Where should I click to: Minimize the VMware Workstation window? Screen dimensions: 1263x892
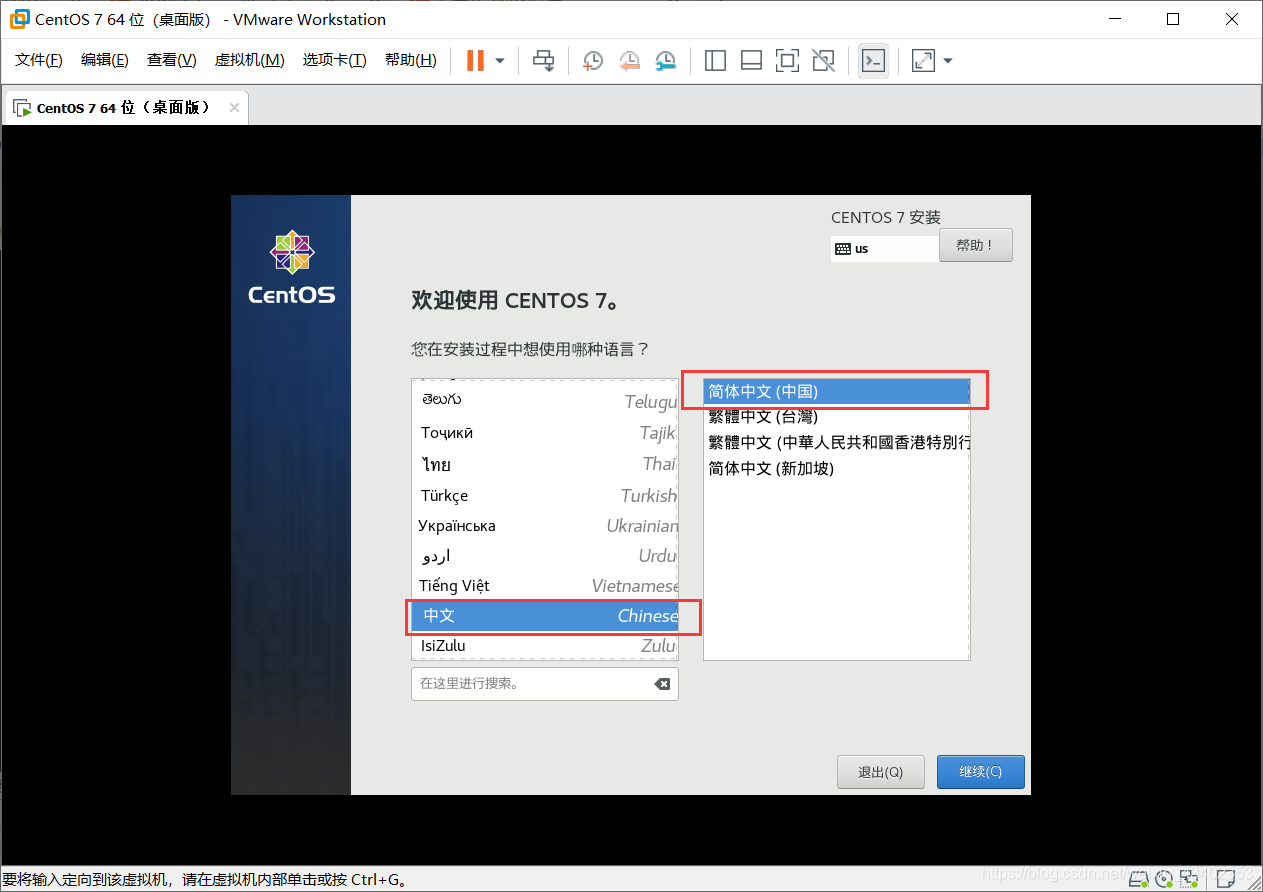(1116, 19)
